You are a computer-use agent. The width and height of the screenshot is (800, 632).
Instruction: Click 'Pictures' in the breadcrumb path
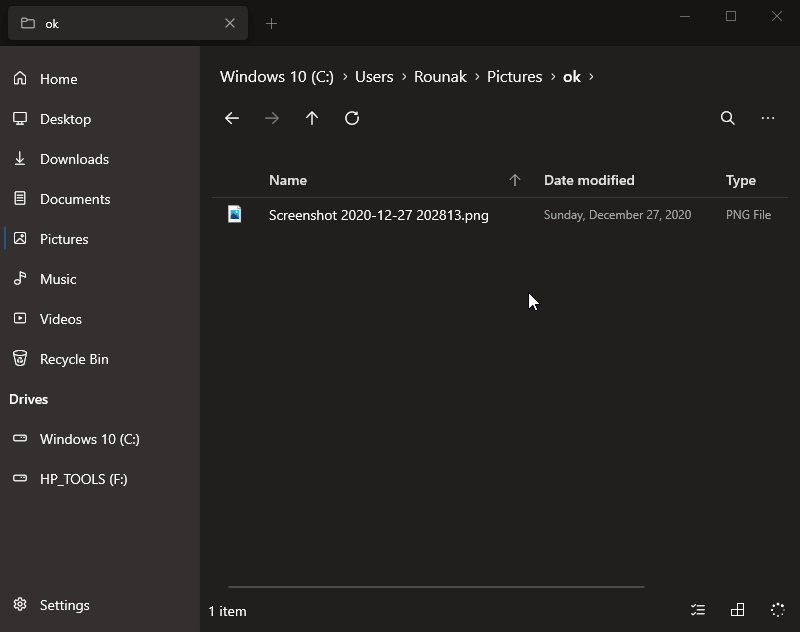coord(514,77)
